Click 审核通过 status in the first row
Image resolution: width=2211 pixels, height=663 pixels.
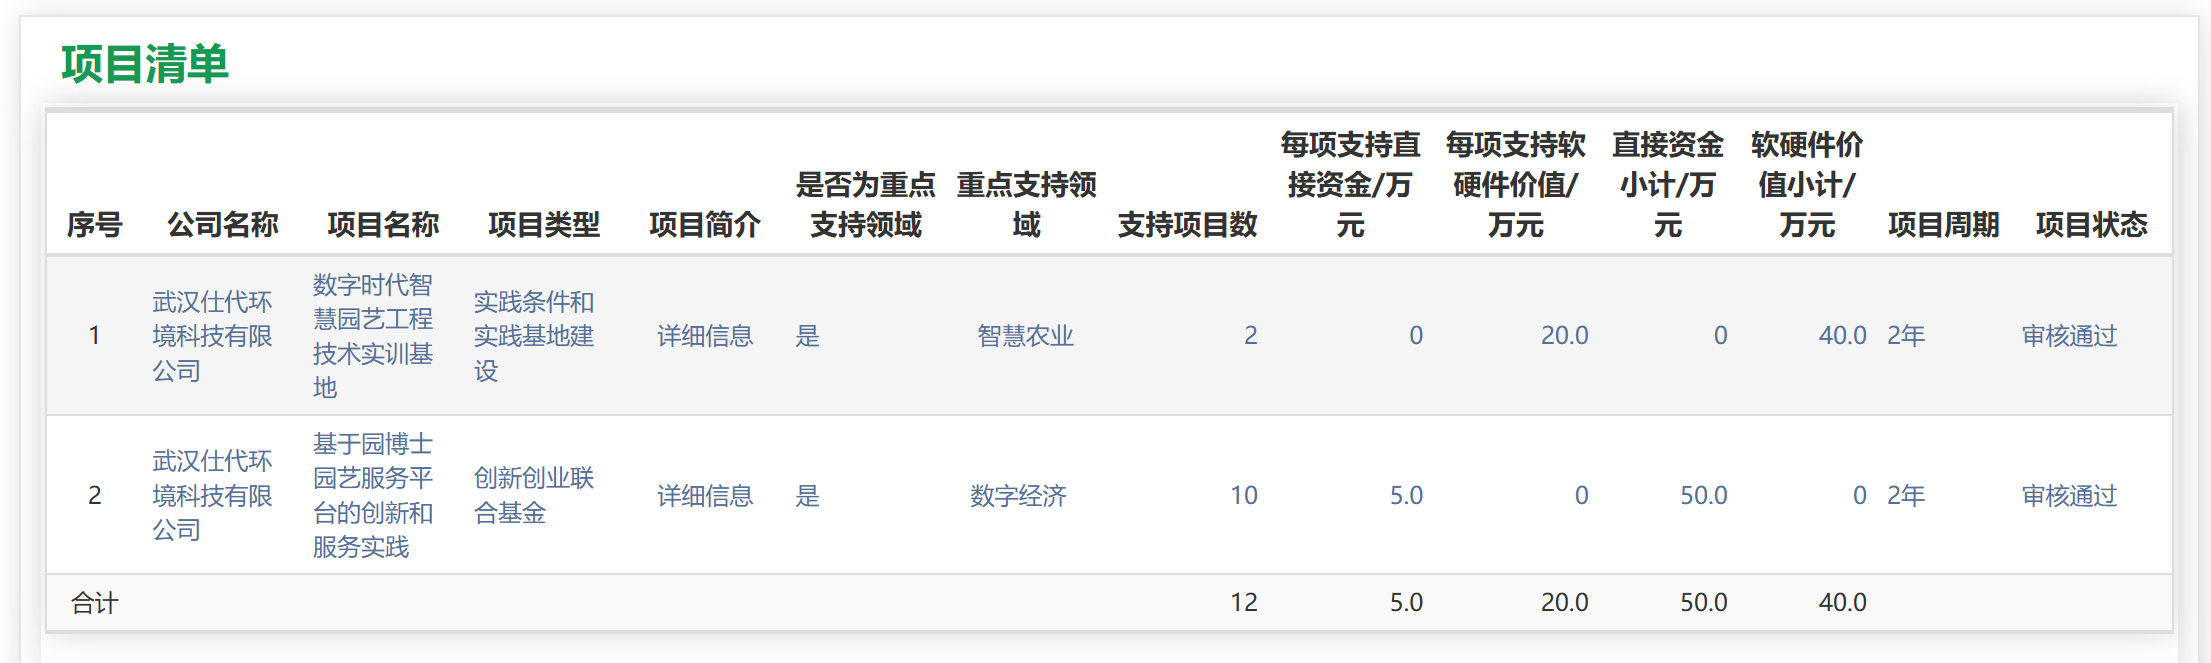(2069, 336)
